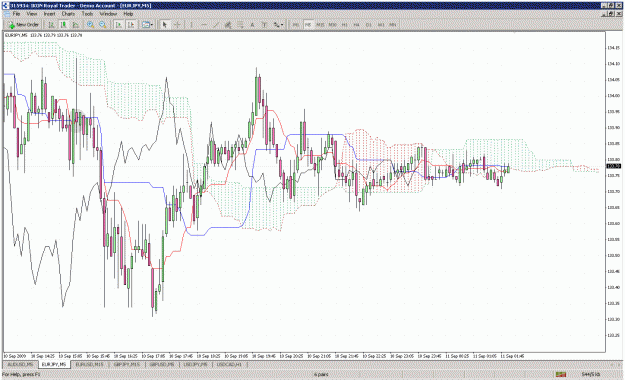
Task: Zoom in on the chart
Action: [x=90, y=25]
